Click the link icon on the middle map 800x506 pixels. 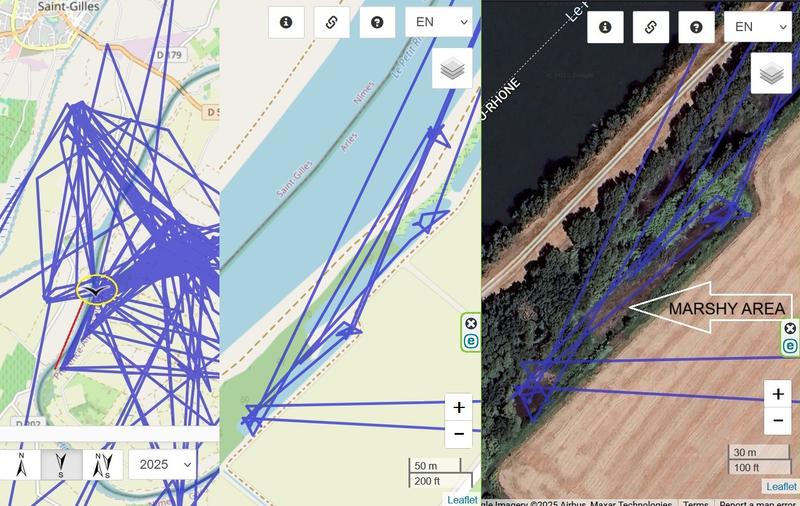coord(332,22)
